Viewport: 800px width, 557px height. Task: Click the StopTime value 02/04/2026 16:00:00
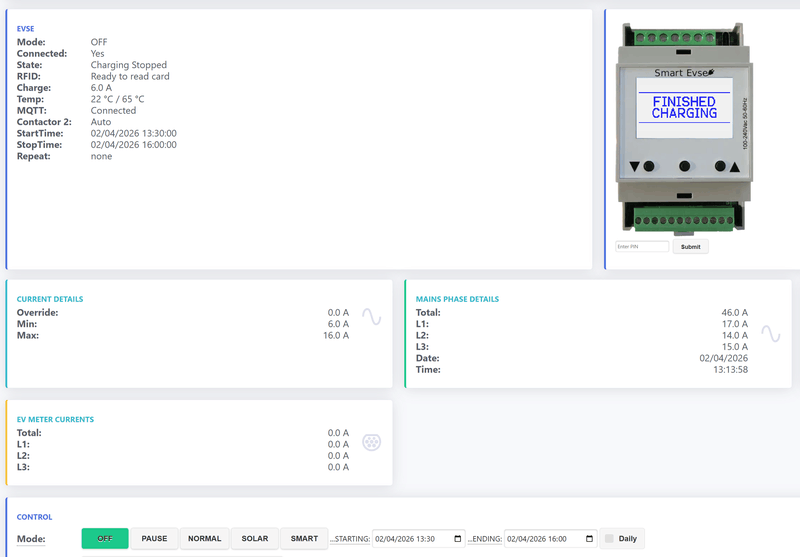134,145
